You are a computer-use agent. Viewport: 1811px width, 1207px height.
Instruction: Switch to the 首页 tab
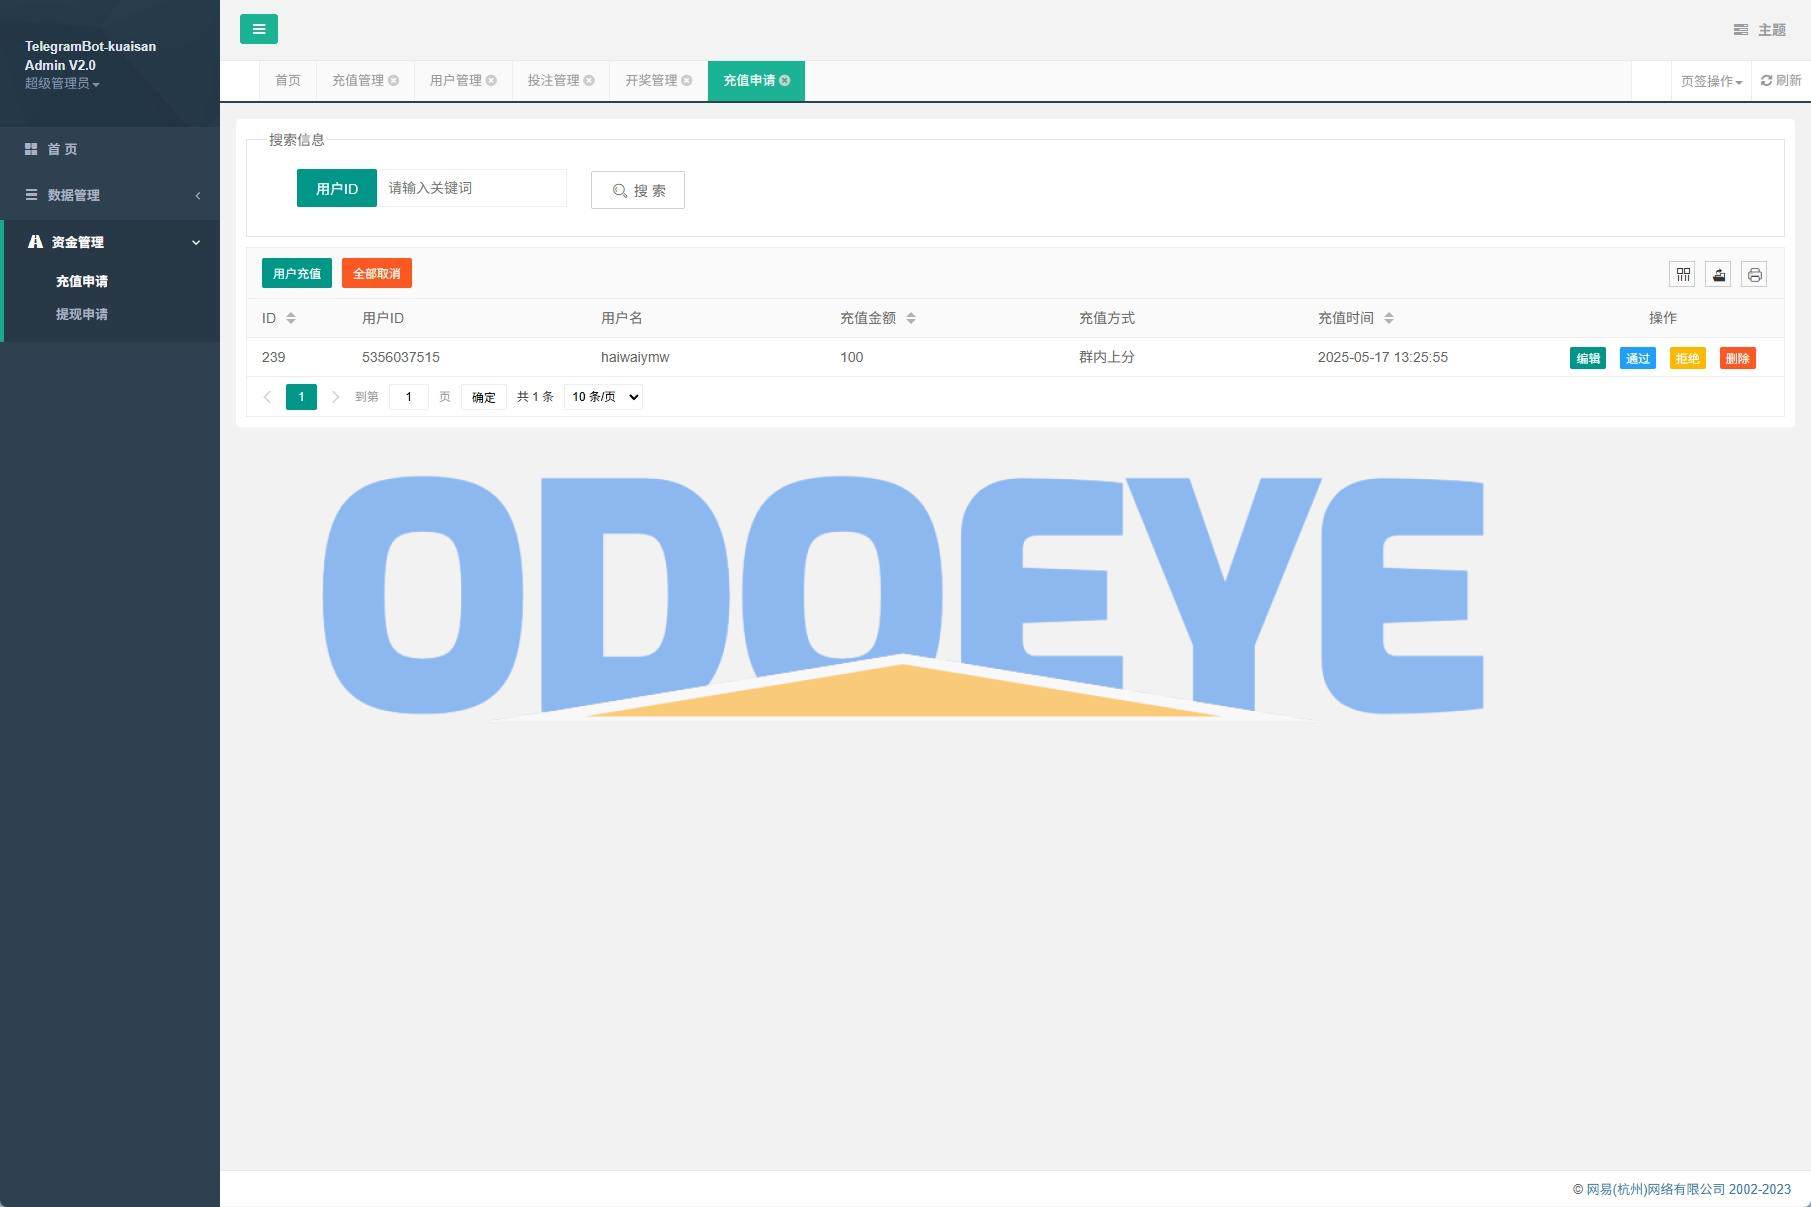(288, 80)
